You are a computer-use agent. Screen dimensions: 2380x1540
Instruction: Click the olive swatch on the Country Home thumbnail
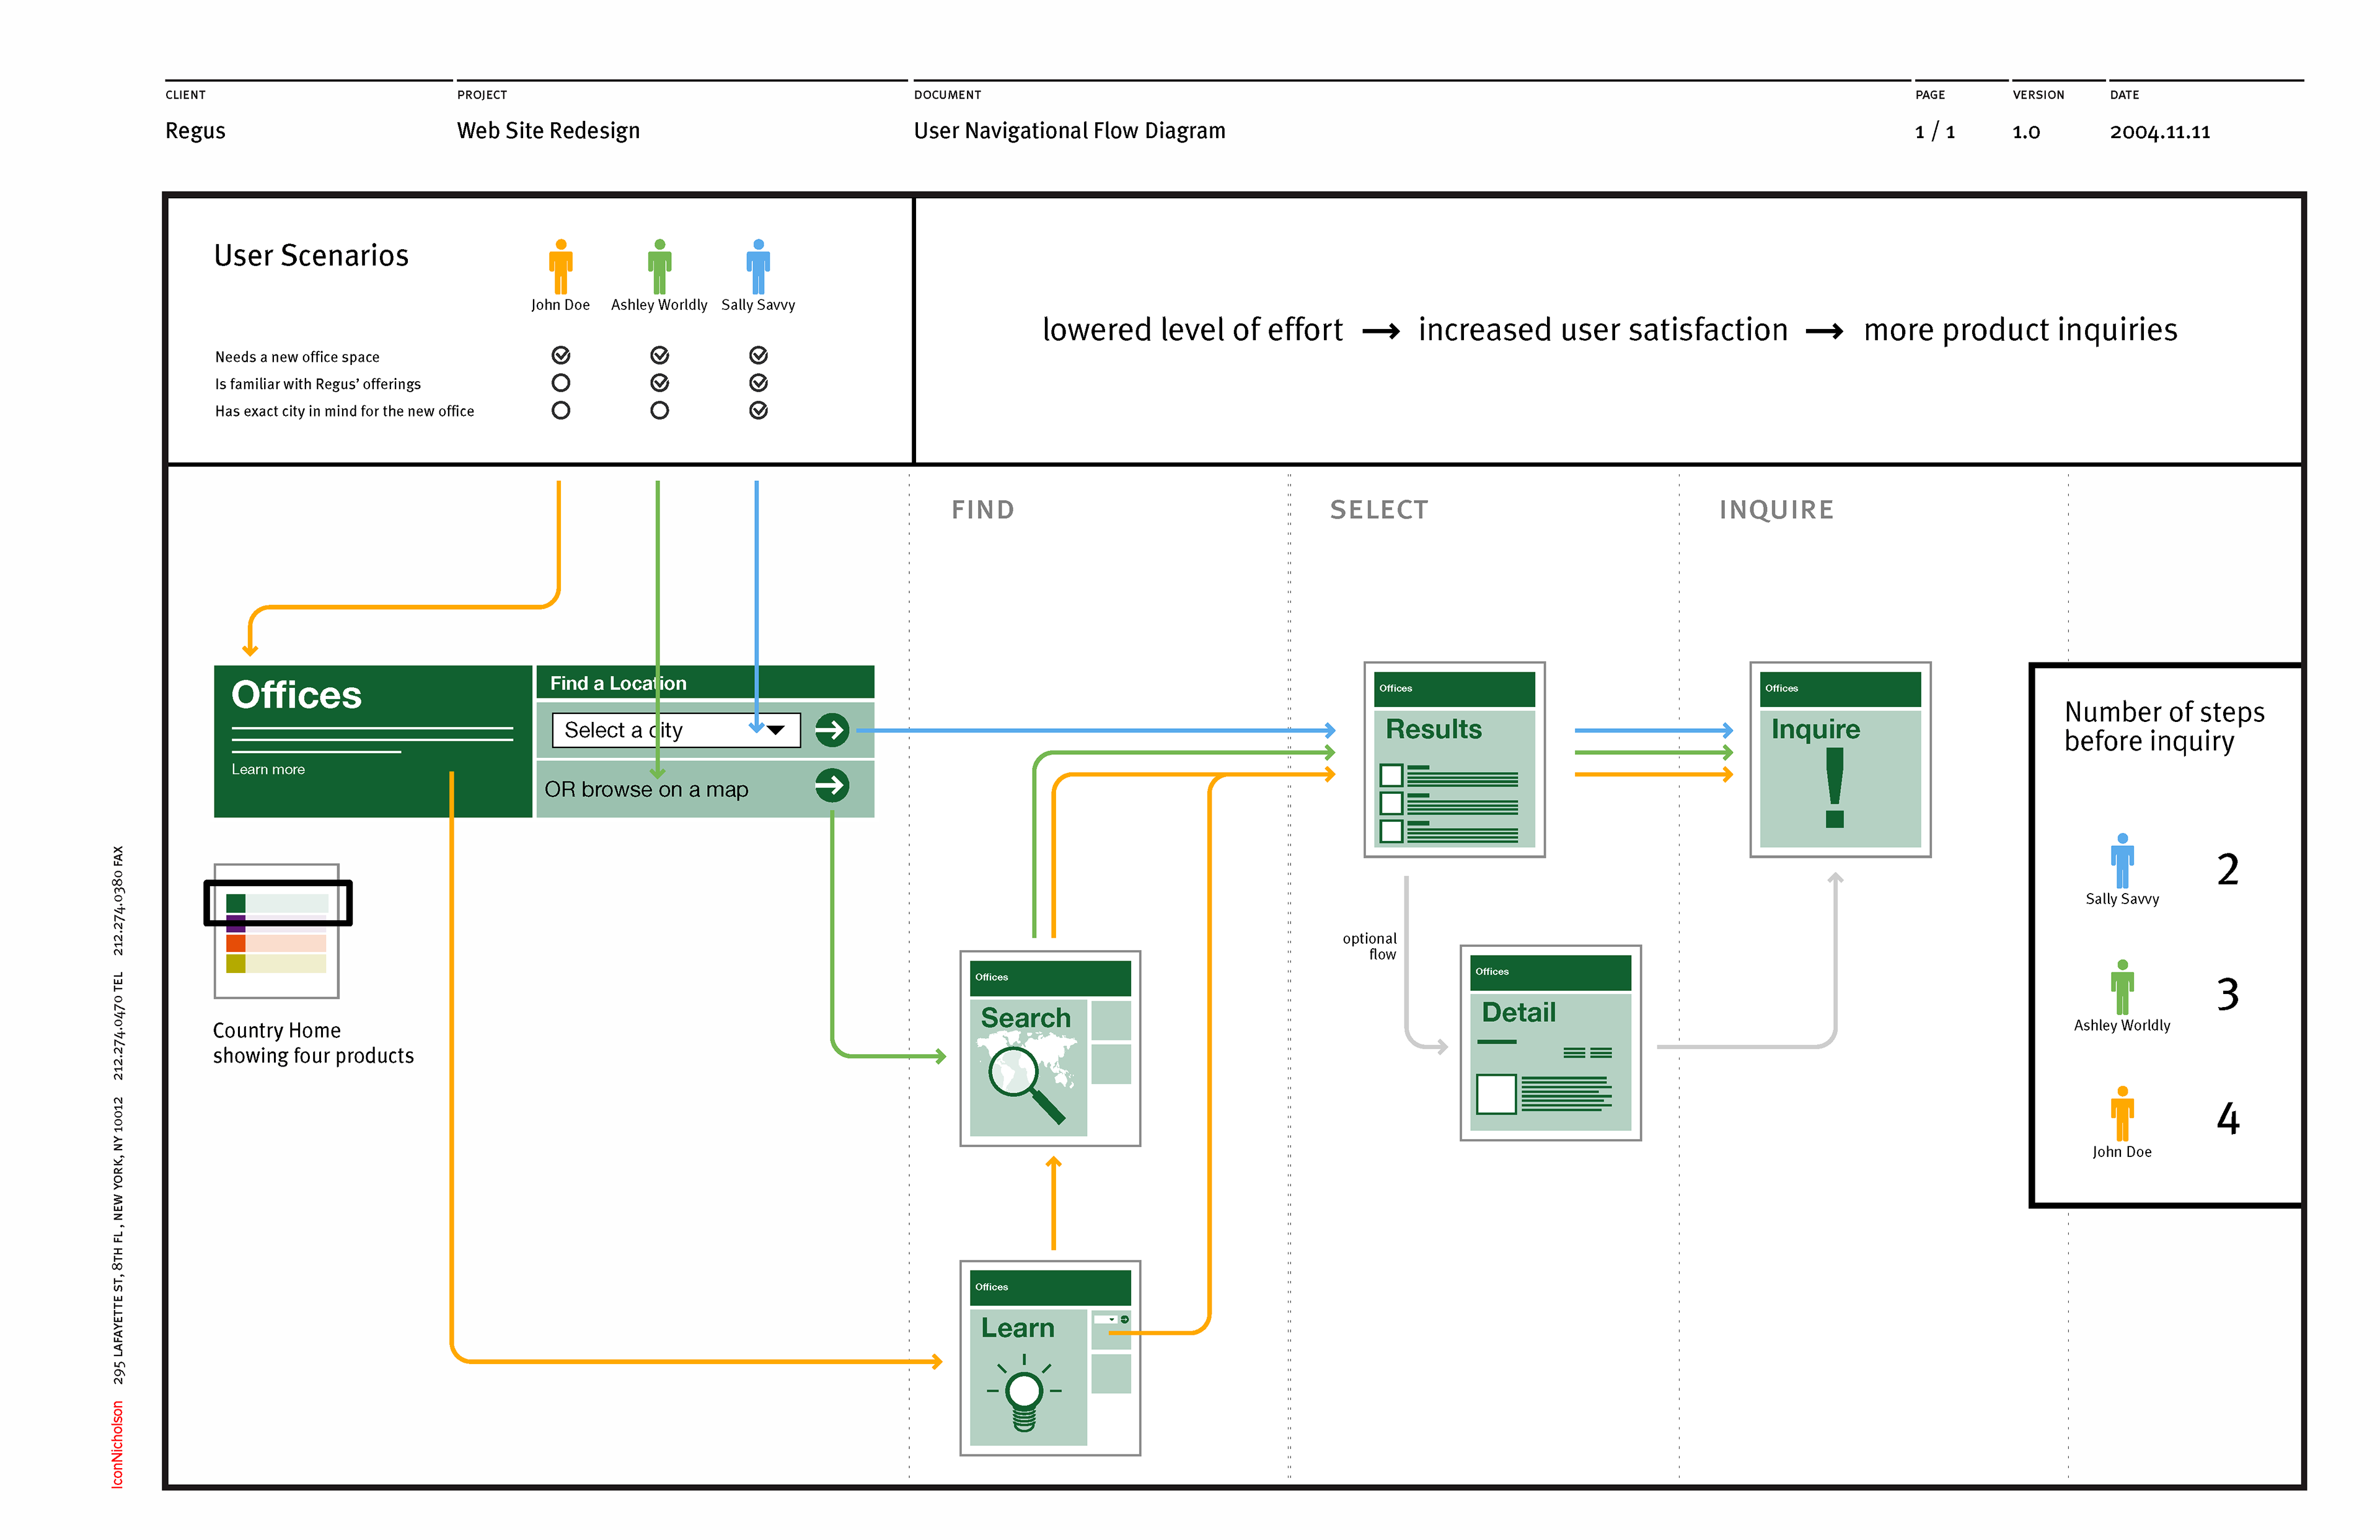tap(236, 963)
